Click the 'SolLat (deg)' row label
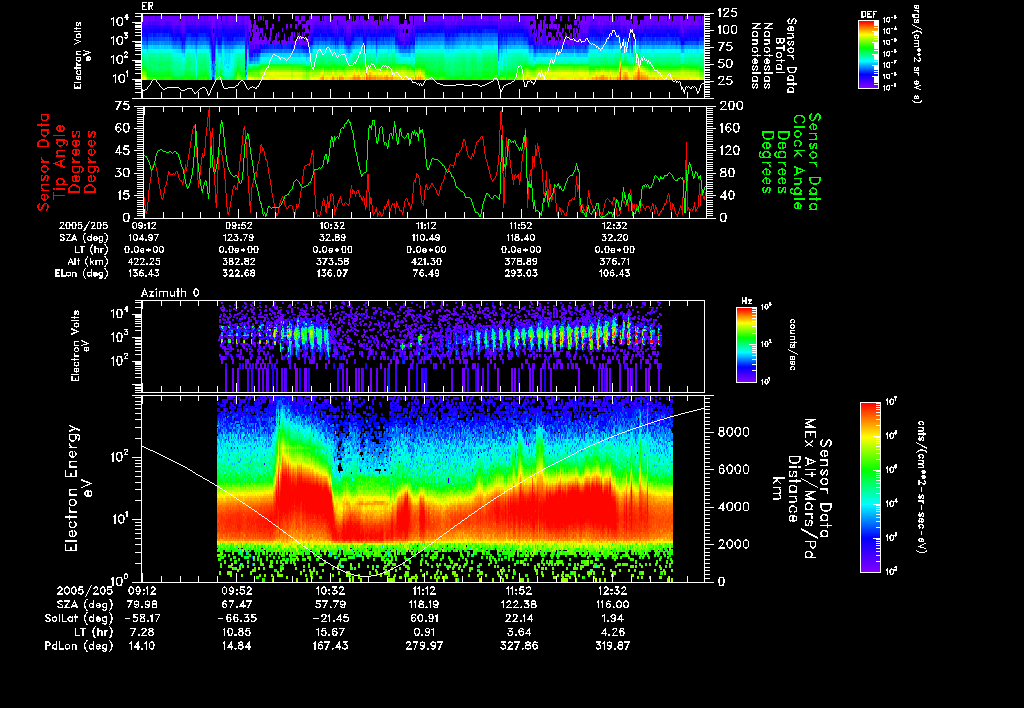Image resolution: width=1024 pixels, height=708 pixels. tap(78, 619)
